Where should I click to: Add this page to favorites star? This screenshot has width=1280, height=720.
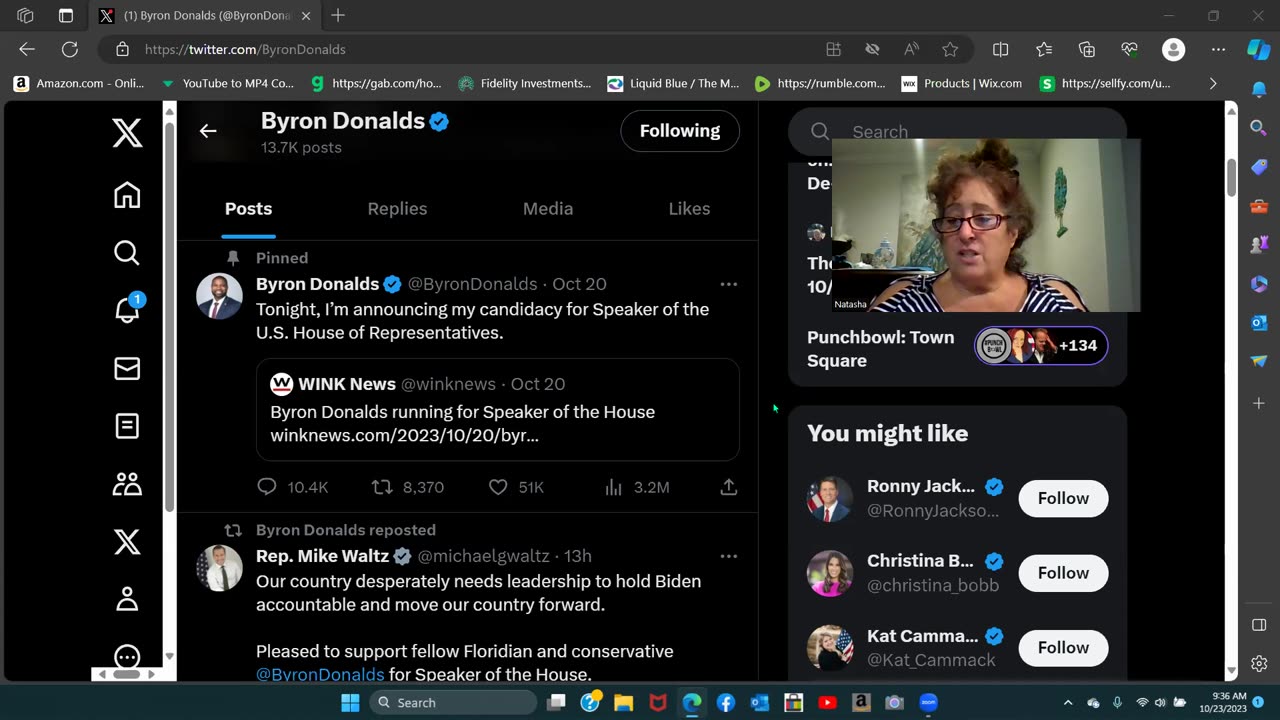950,49
